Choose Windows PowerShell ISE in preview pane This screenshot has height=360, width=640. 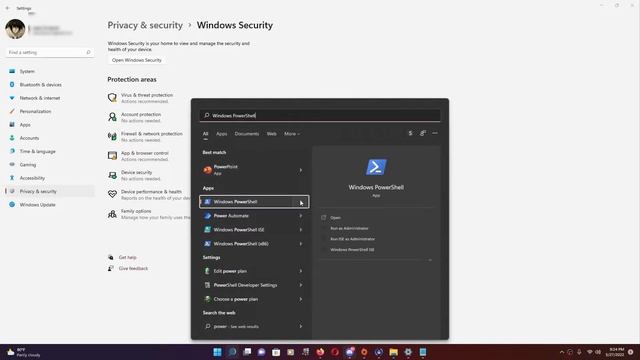click(352, 250)
